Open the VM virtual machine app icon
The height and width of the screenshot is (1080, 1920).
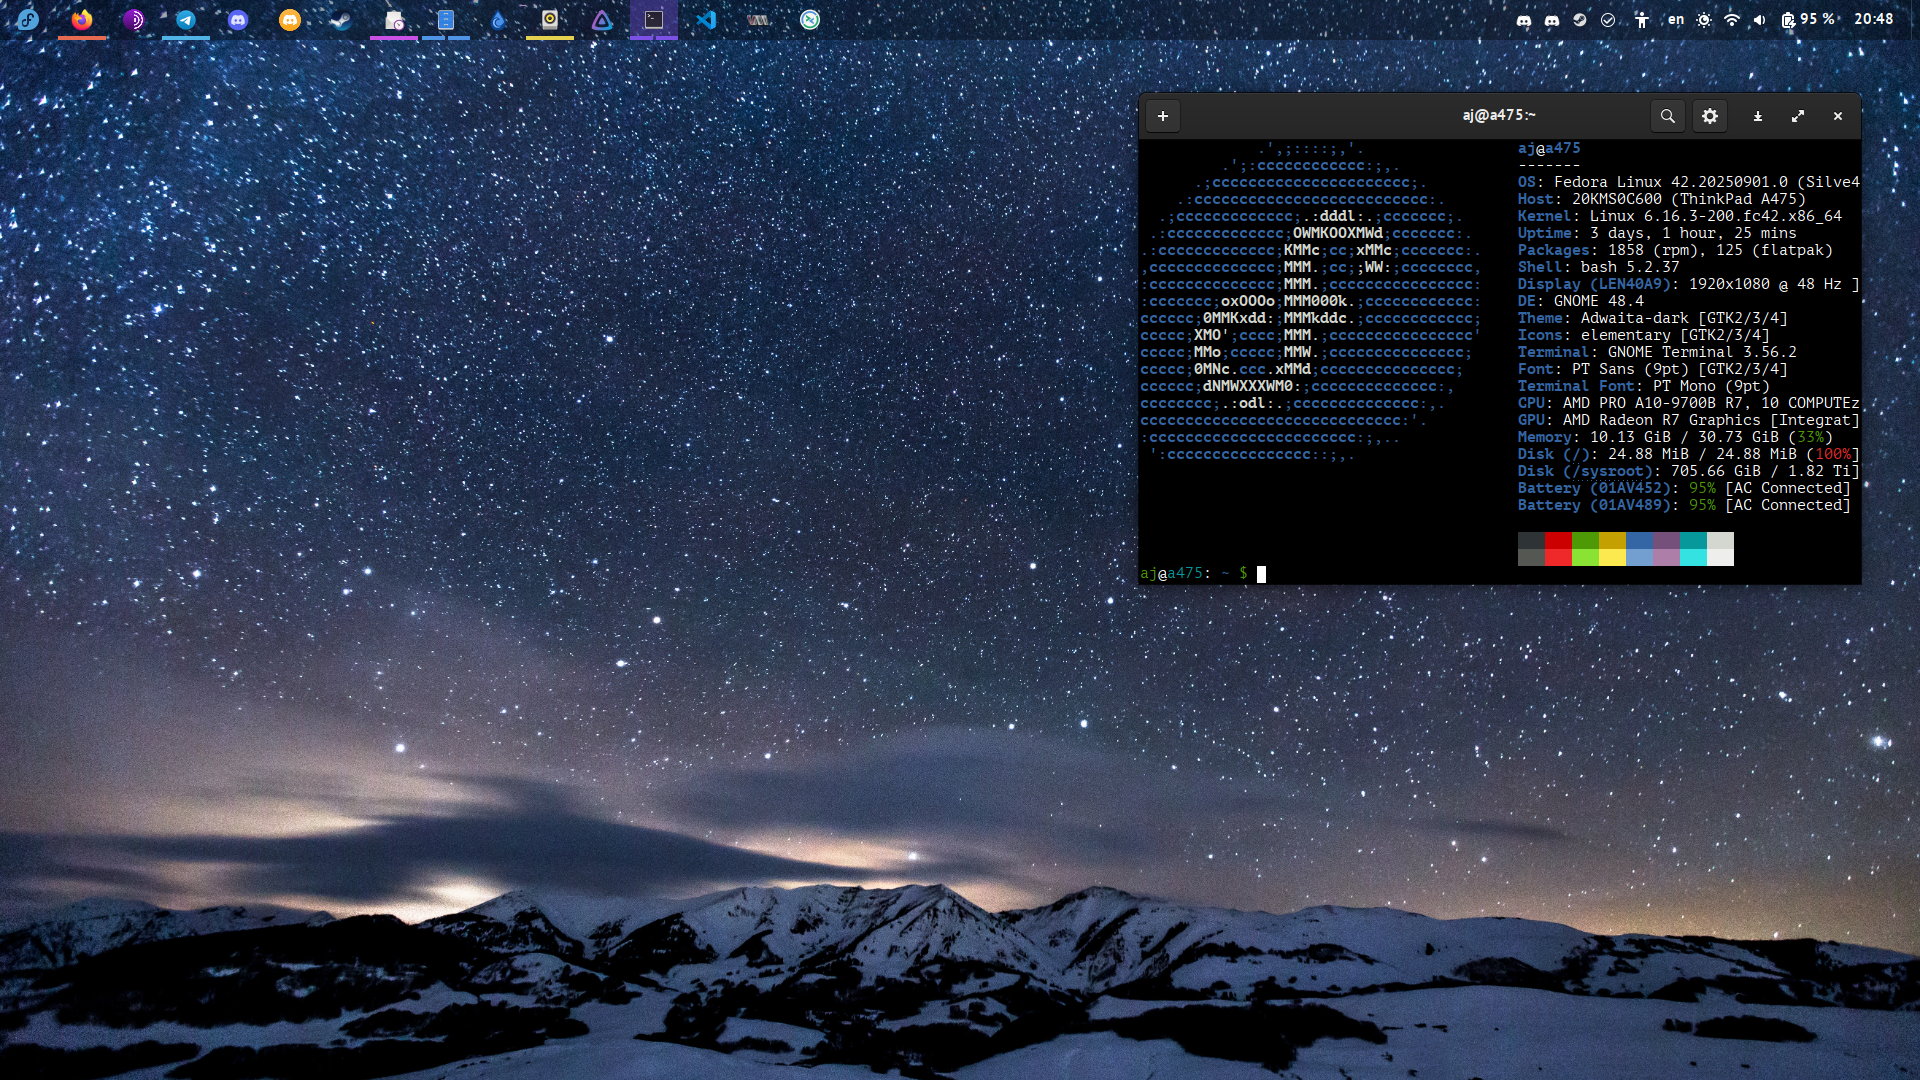click(758, 19)
